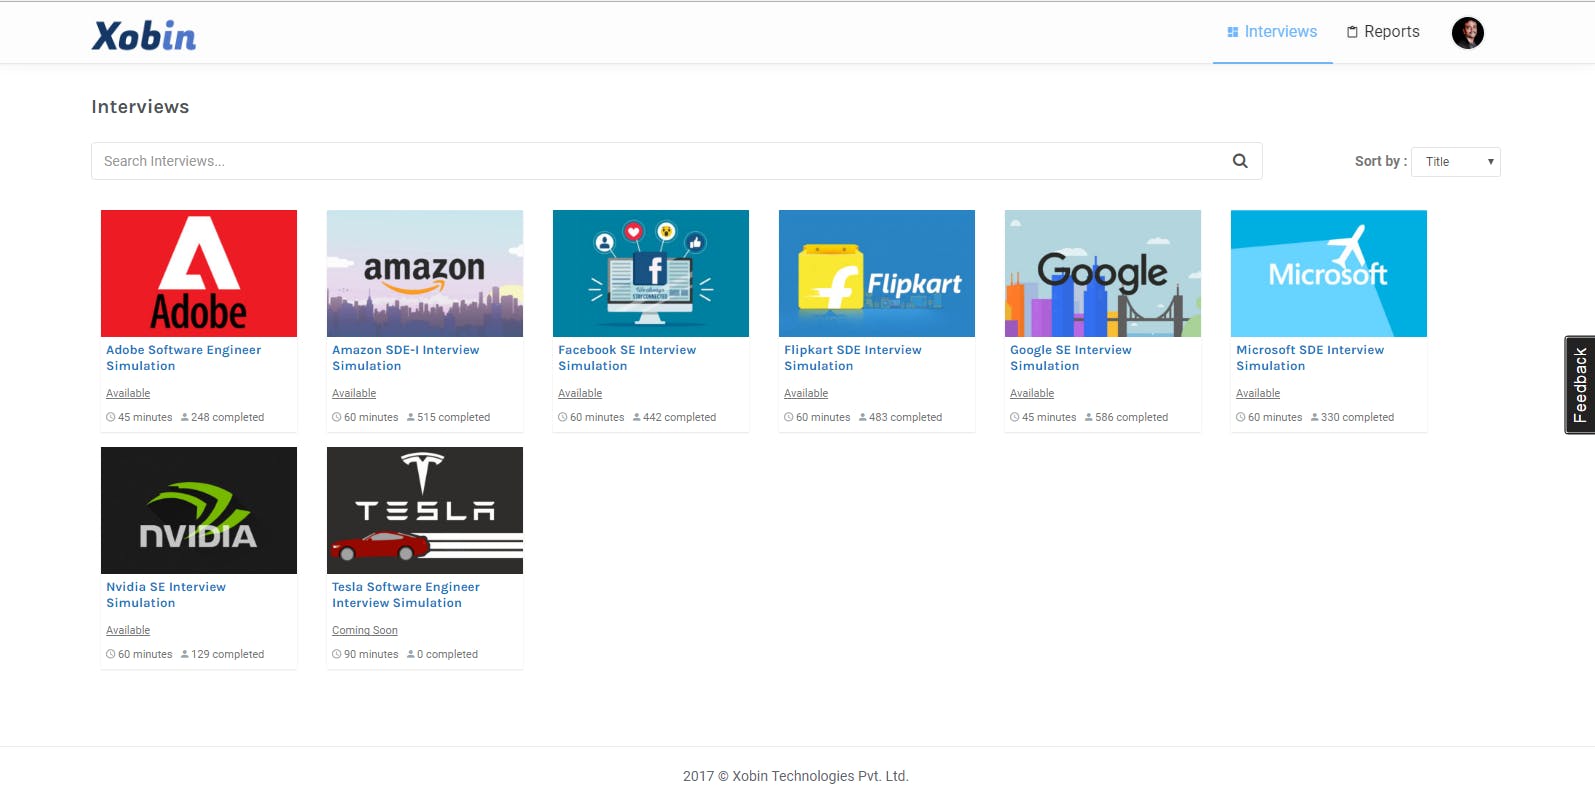Click the search magnifier icon
The height and width of the screenshot is (787, 1595).
point(1240,161)
